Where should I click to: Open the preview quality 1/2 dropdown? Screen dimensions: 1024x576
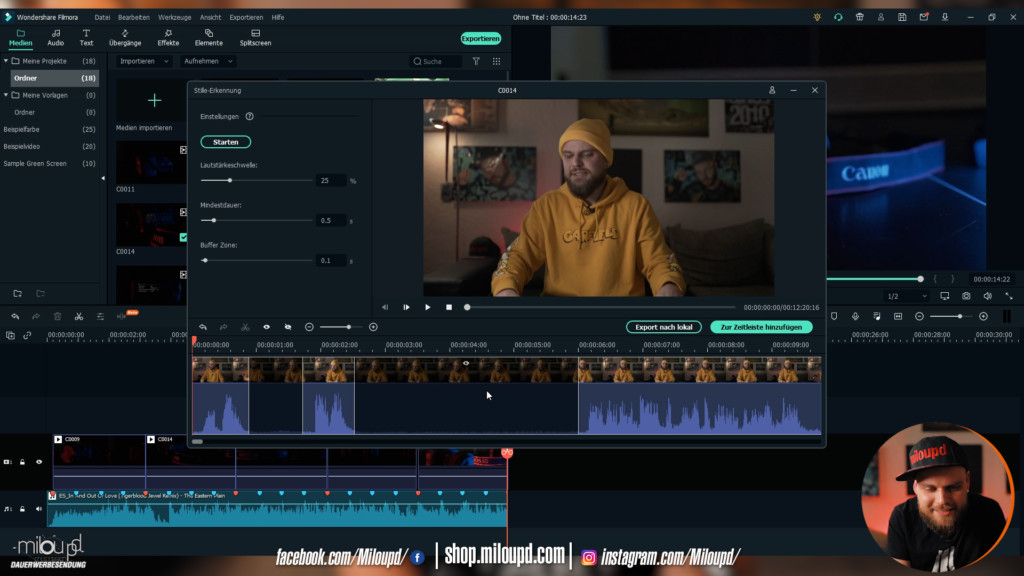pos(906,296)
